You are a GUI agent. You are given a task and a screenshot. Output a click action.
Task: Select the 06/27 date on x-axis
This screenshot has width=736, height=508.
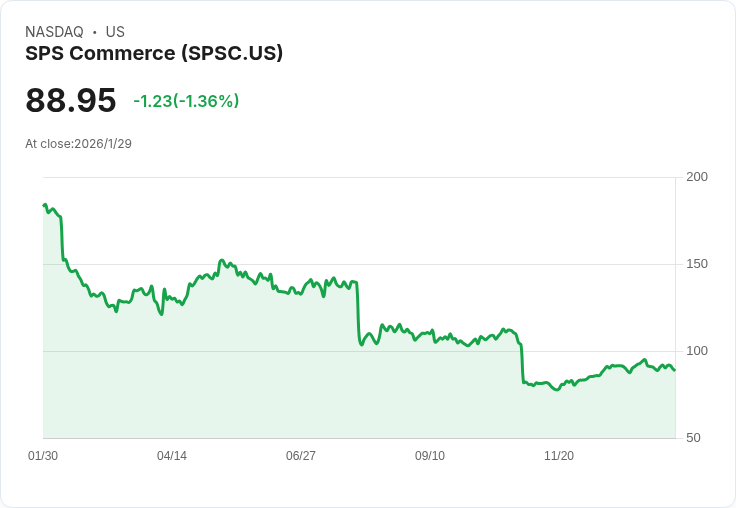click(301, 456)
